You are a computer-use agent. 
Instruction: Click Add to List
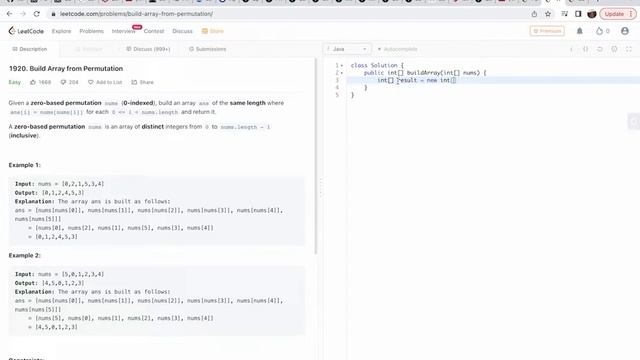[105, 82]
